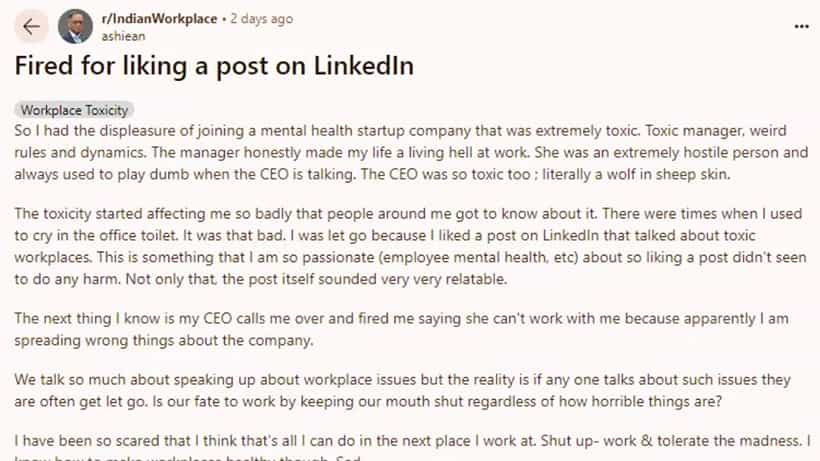Screen dimensions: 820x461
Task: Filter by the Workplace Toxicity flair
Action: (74, 110)
